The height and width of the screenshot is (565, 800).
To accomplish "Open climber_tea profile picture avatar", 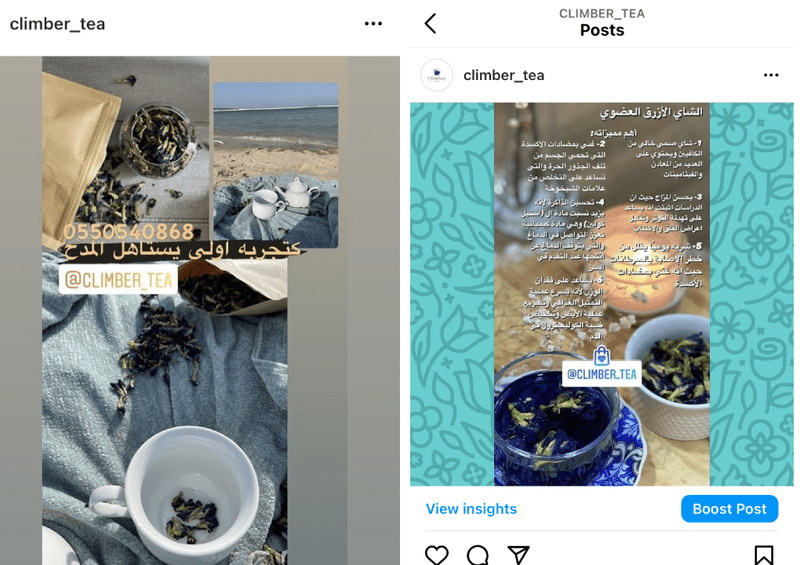I will [437, 75].
